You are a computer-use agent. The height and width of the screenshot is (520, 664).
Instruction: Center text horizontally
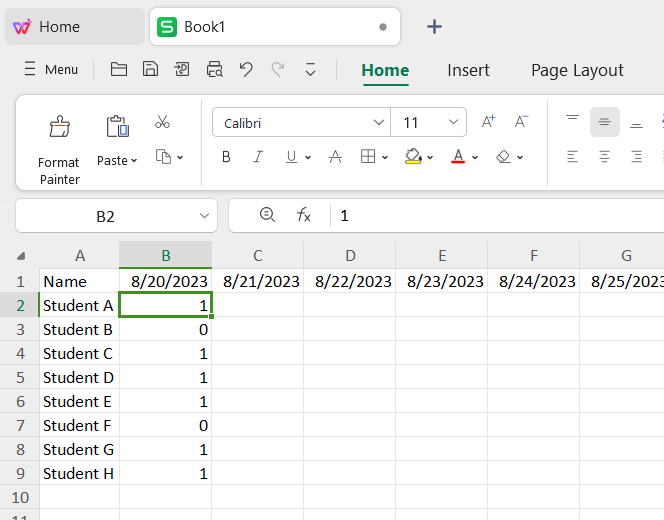605,157
